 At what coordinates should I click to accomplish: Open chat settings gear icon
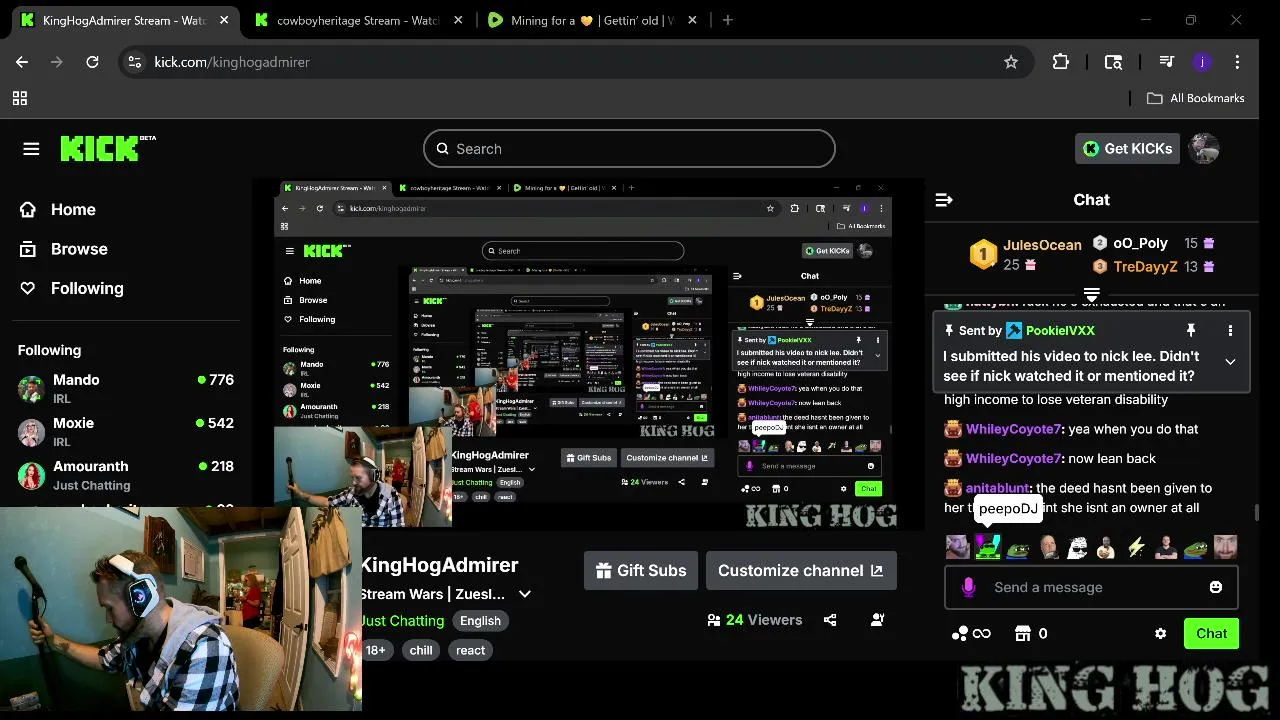(1160, 633)
